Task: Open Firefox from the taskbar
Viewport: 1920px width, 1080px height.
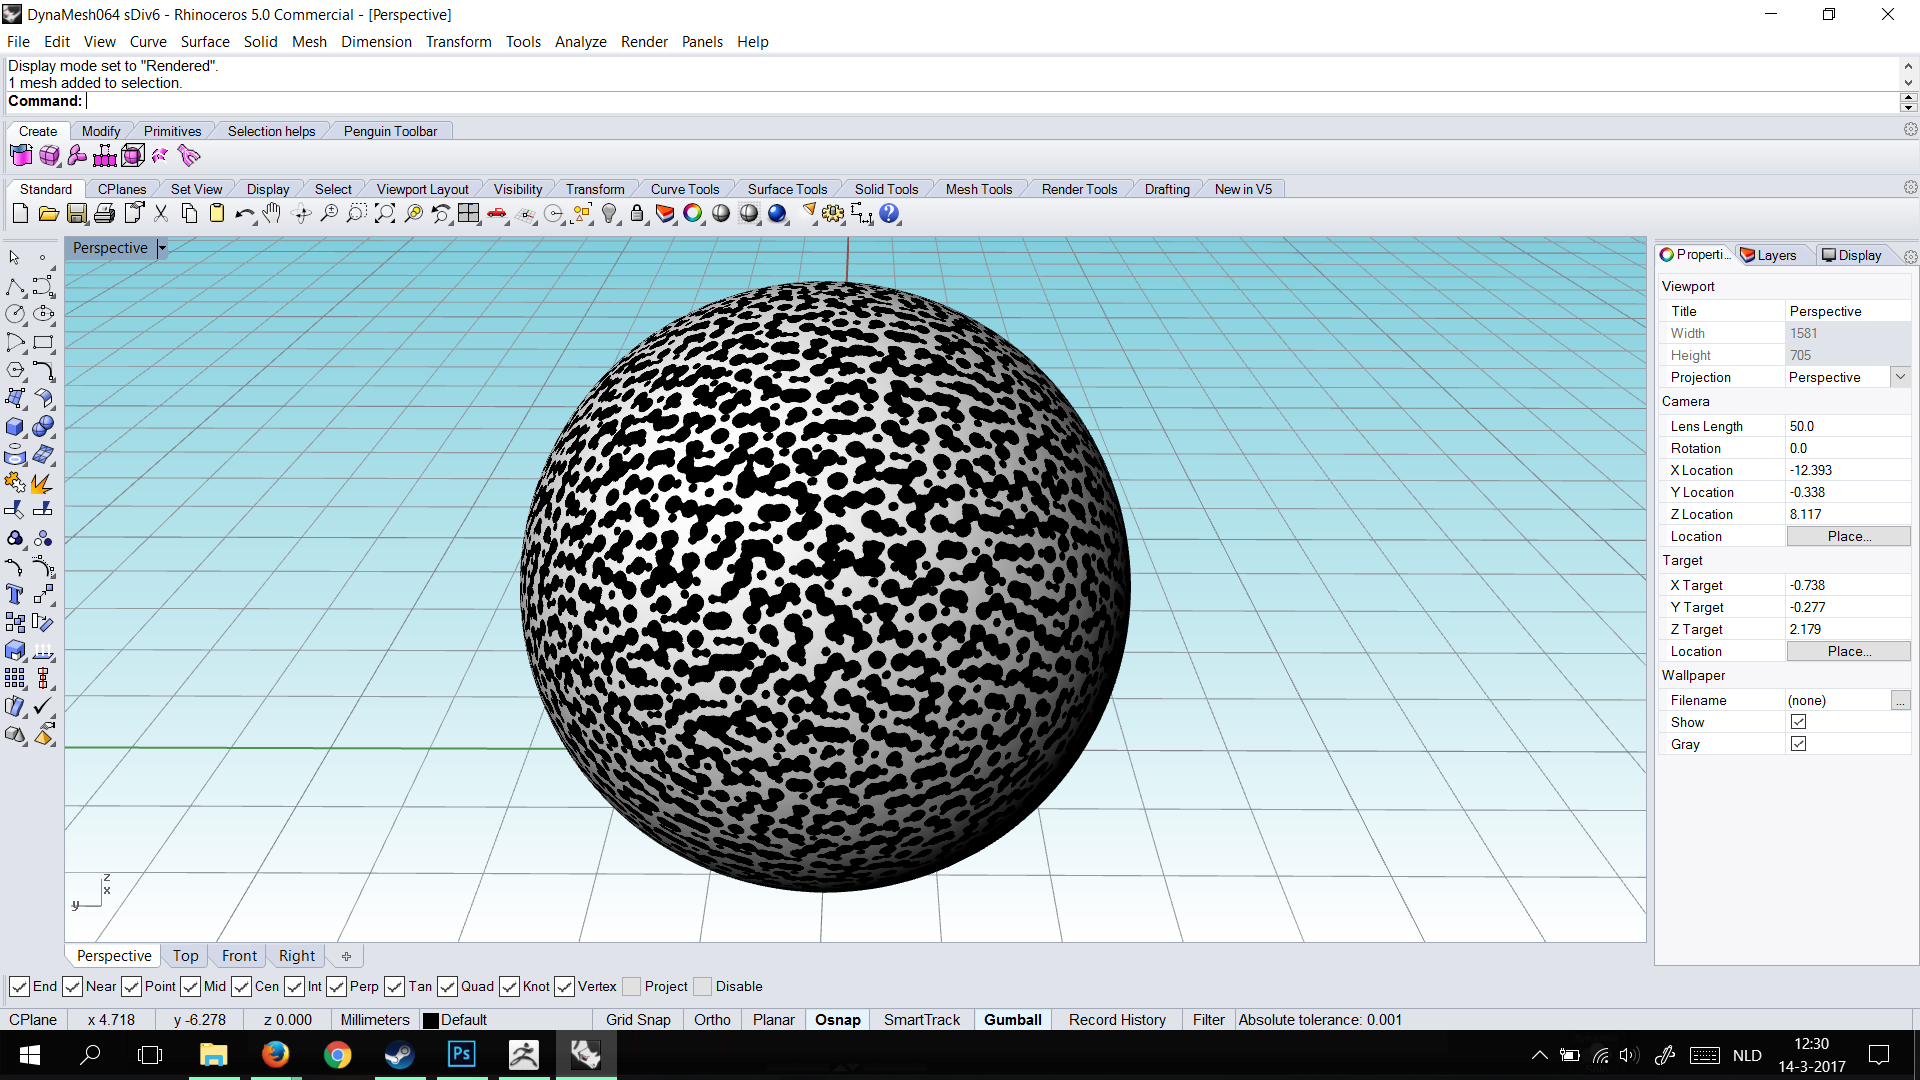Action: pos(275,1054)
